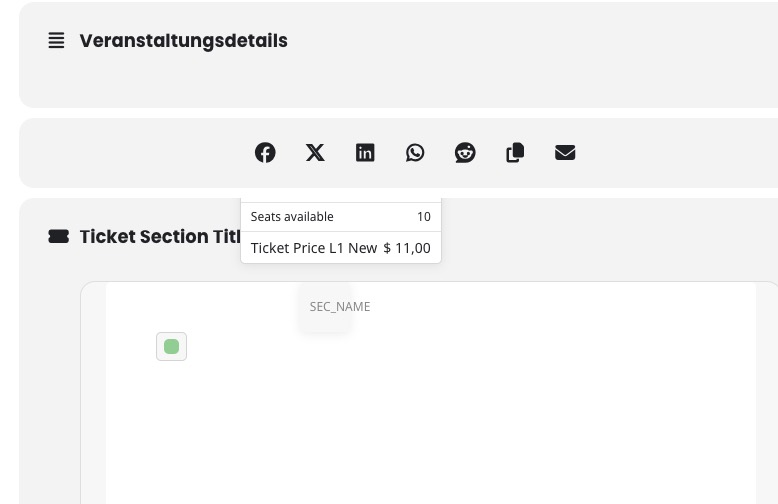The height and width of the screenshot is (504, 778).
Task: Click the Veranstaltungsdetails heading
Action: coord(184,41)
